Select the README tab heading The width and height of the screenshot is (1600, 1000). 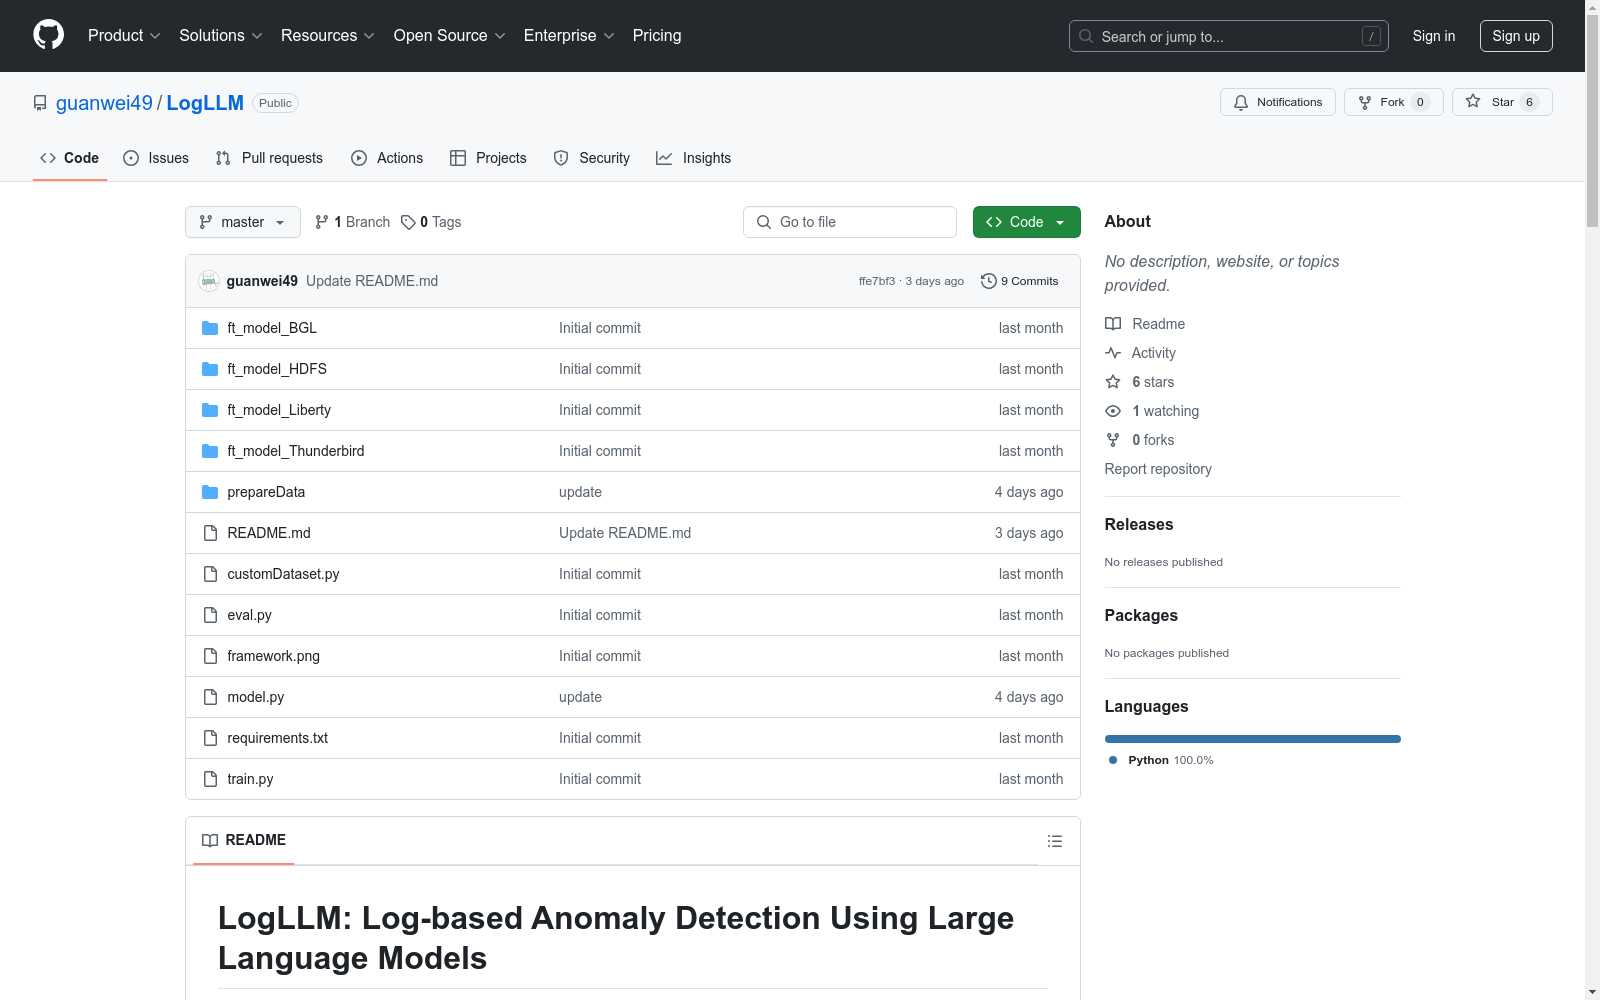[244, 840]
